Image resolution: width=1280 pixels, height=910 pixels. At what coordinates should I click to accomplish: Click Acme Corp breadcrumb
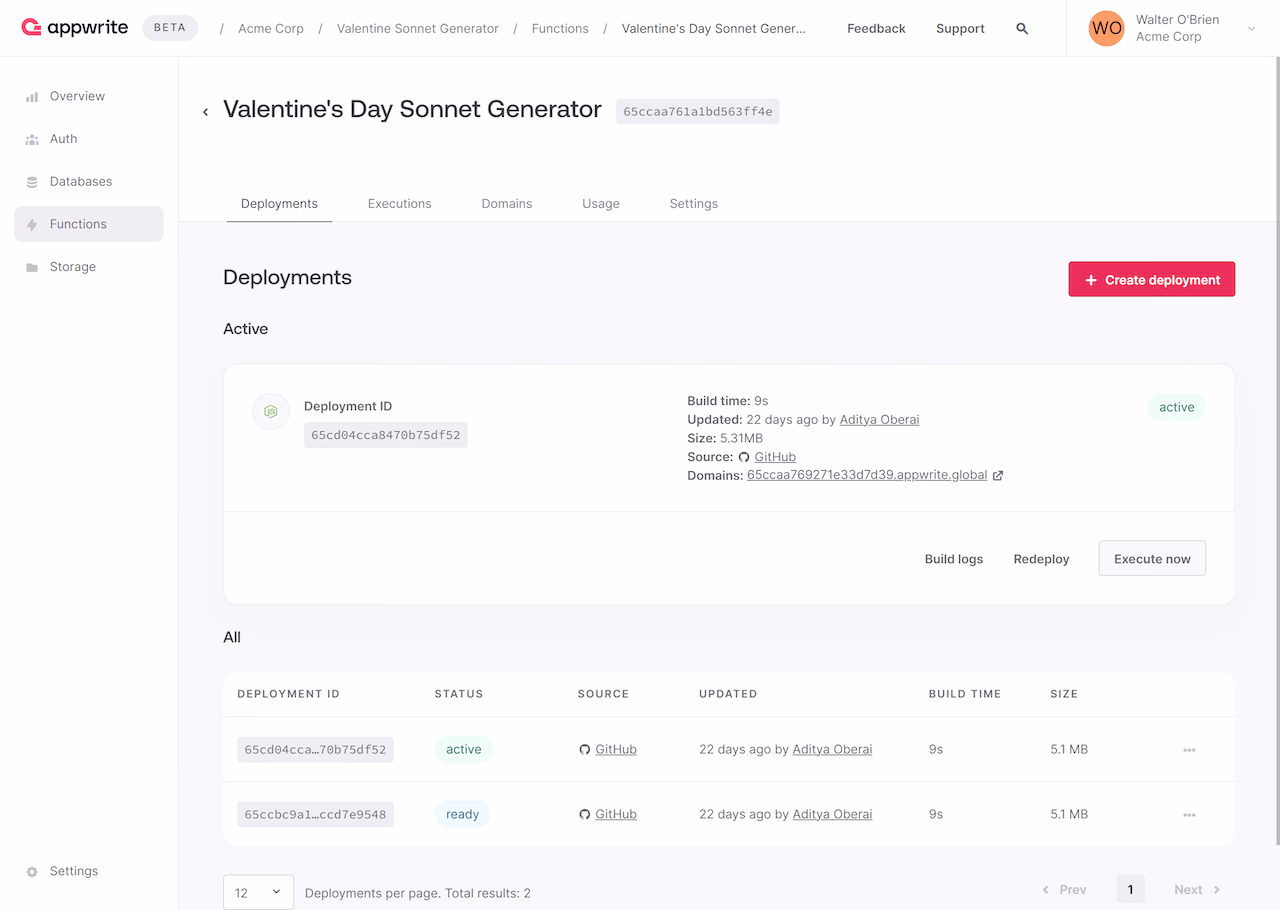click(x=271, y=29)
